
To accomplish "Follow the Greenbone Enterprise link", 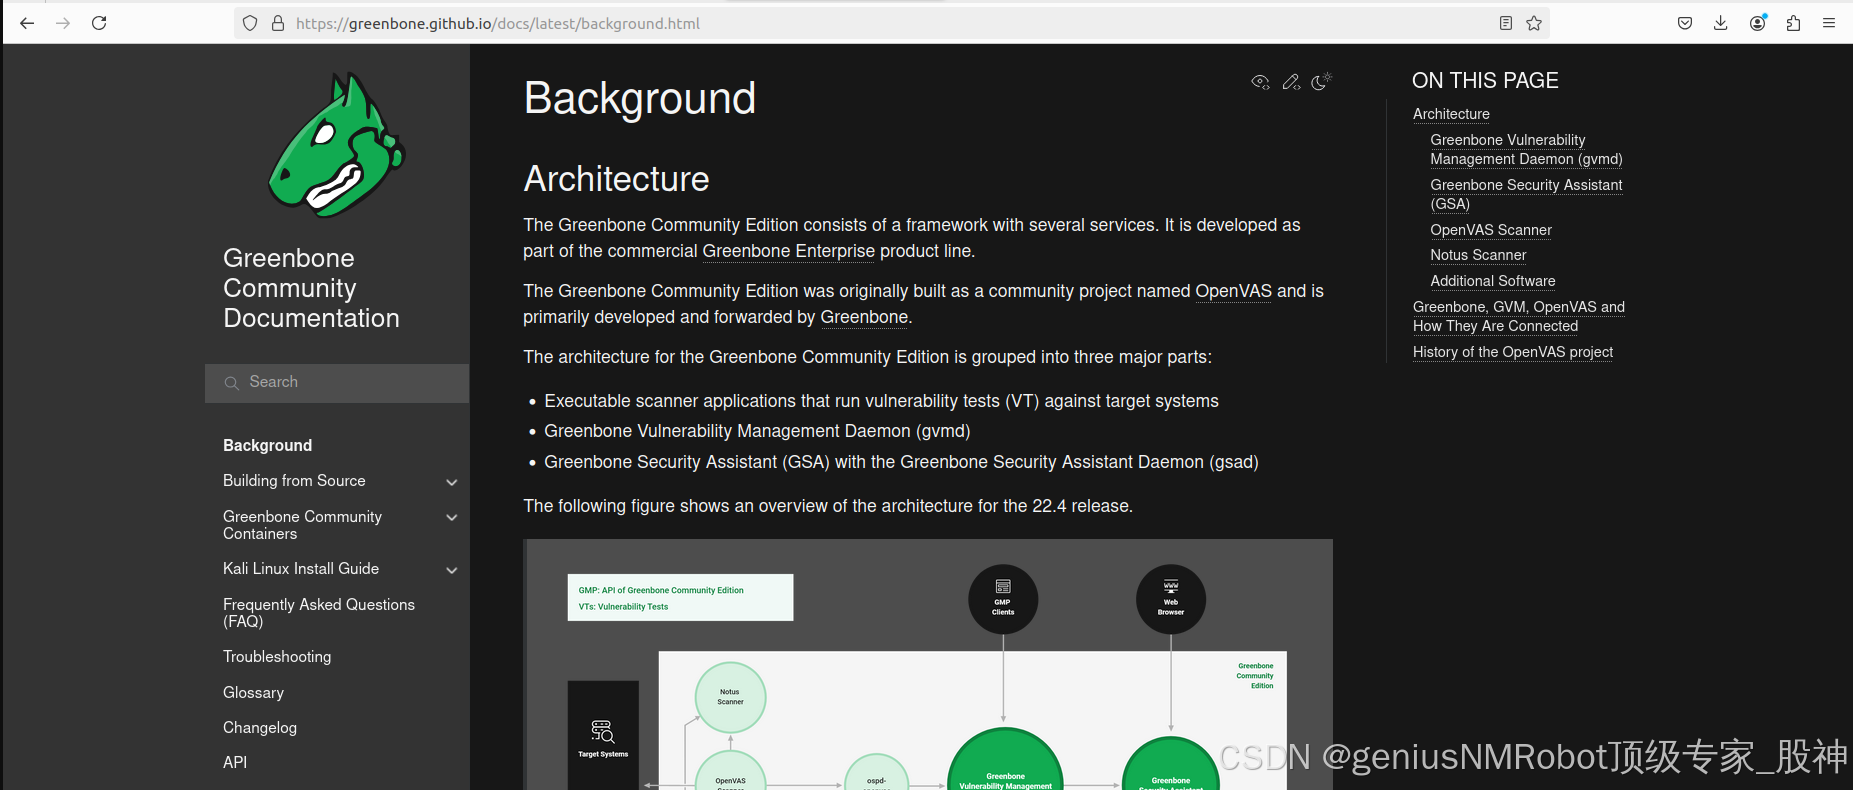I will tap(788, 251).
